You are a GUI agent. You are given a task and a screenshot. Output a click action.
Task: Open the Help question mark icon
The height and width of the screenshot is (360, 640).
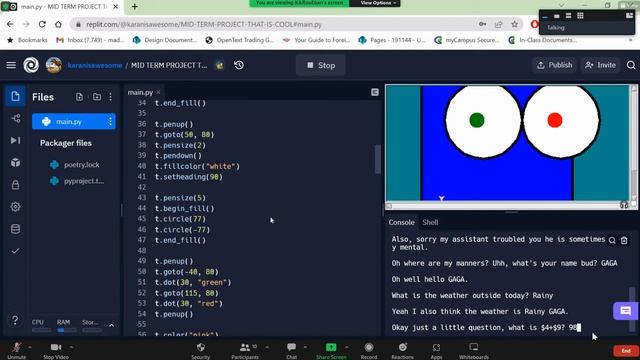15,320
